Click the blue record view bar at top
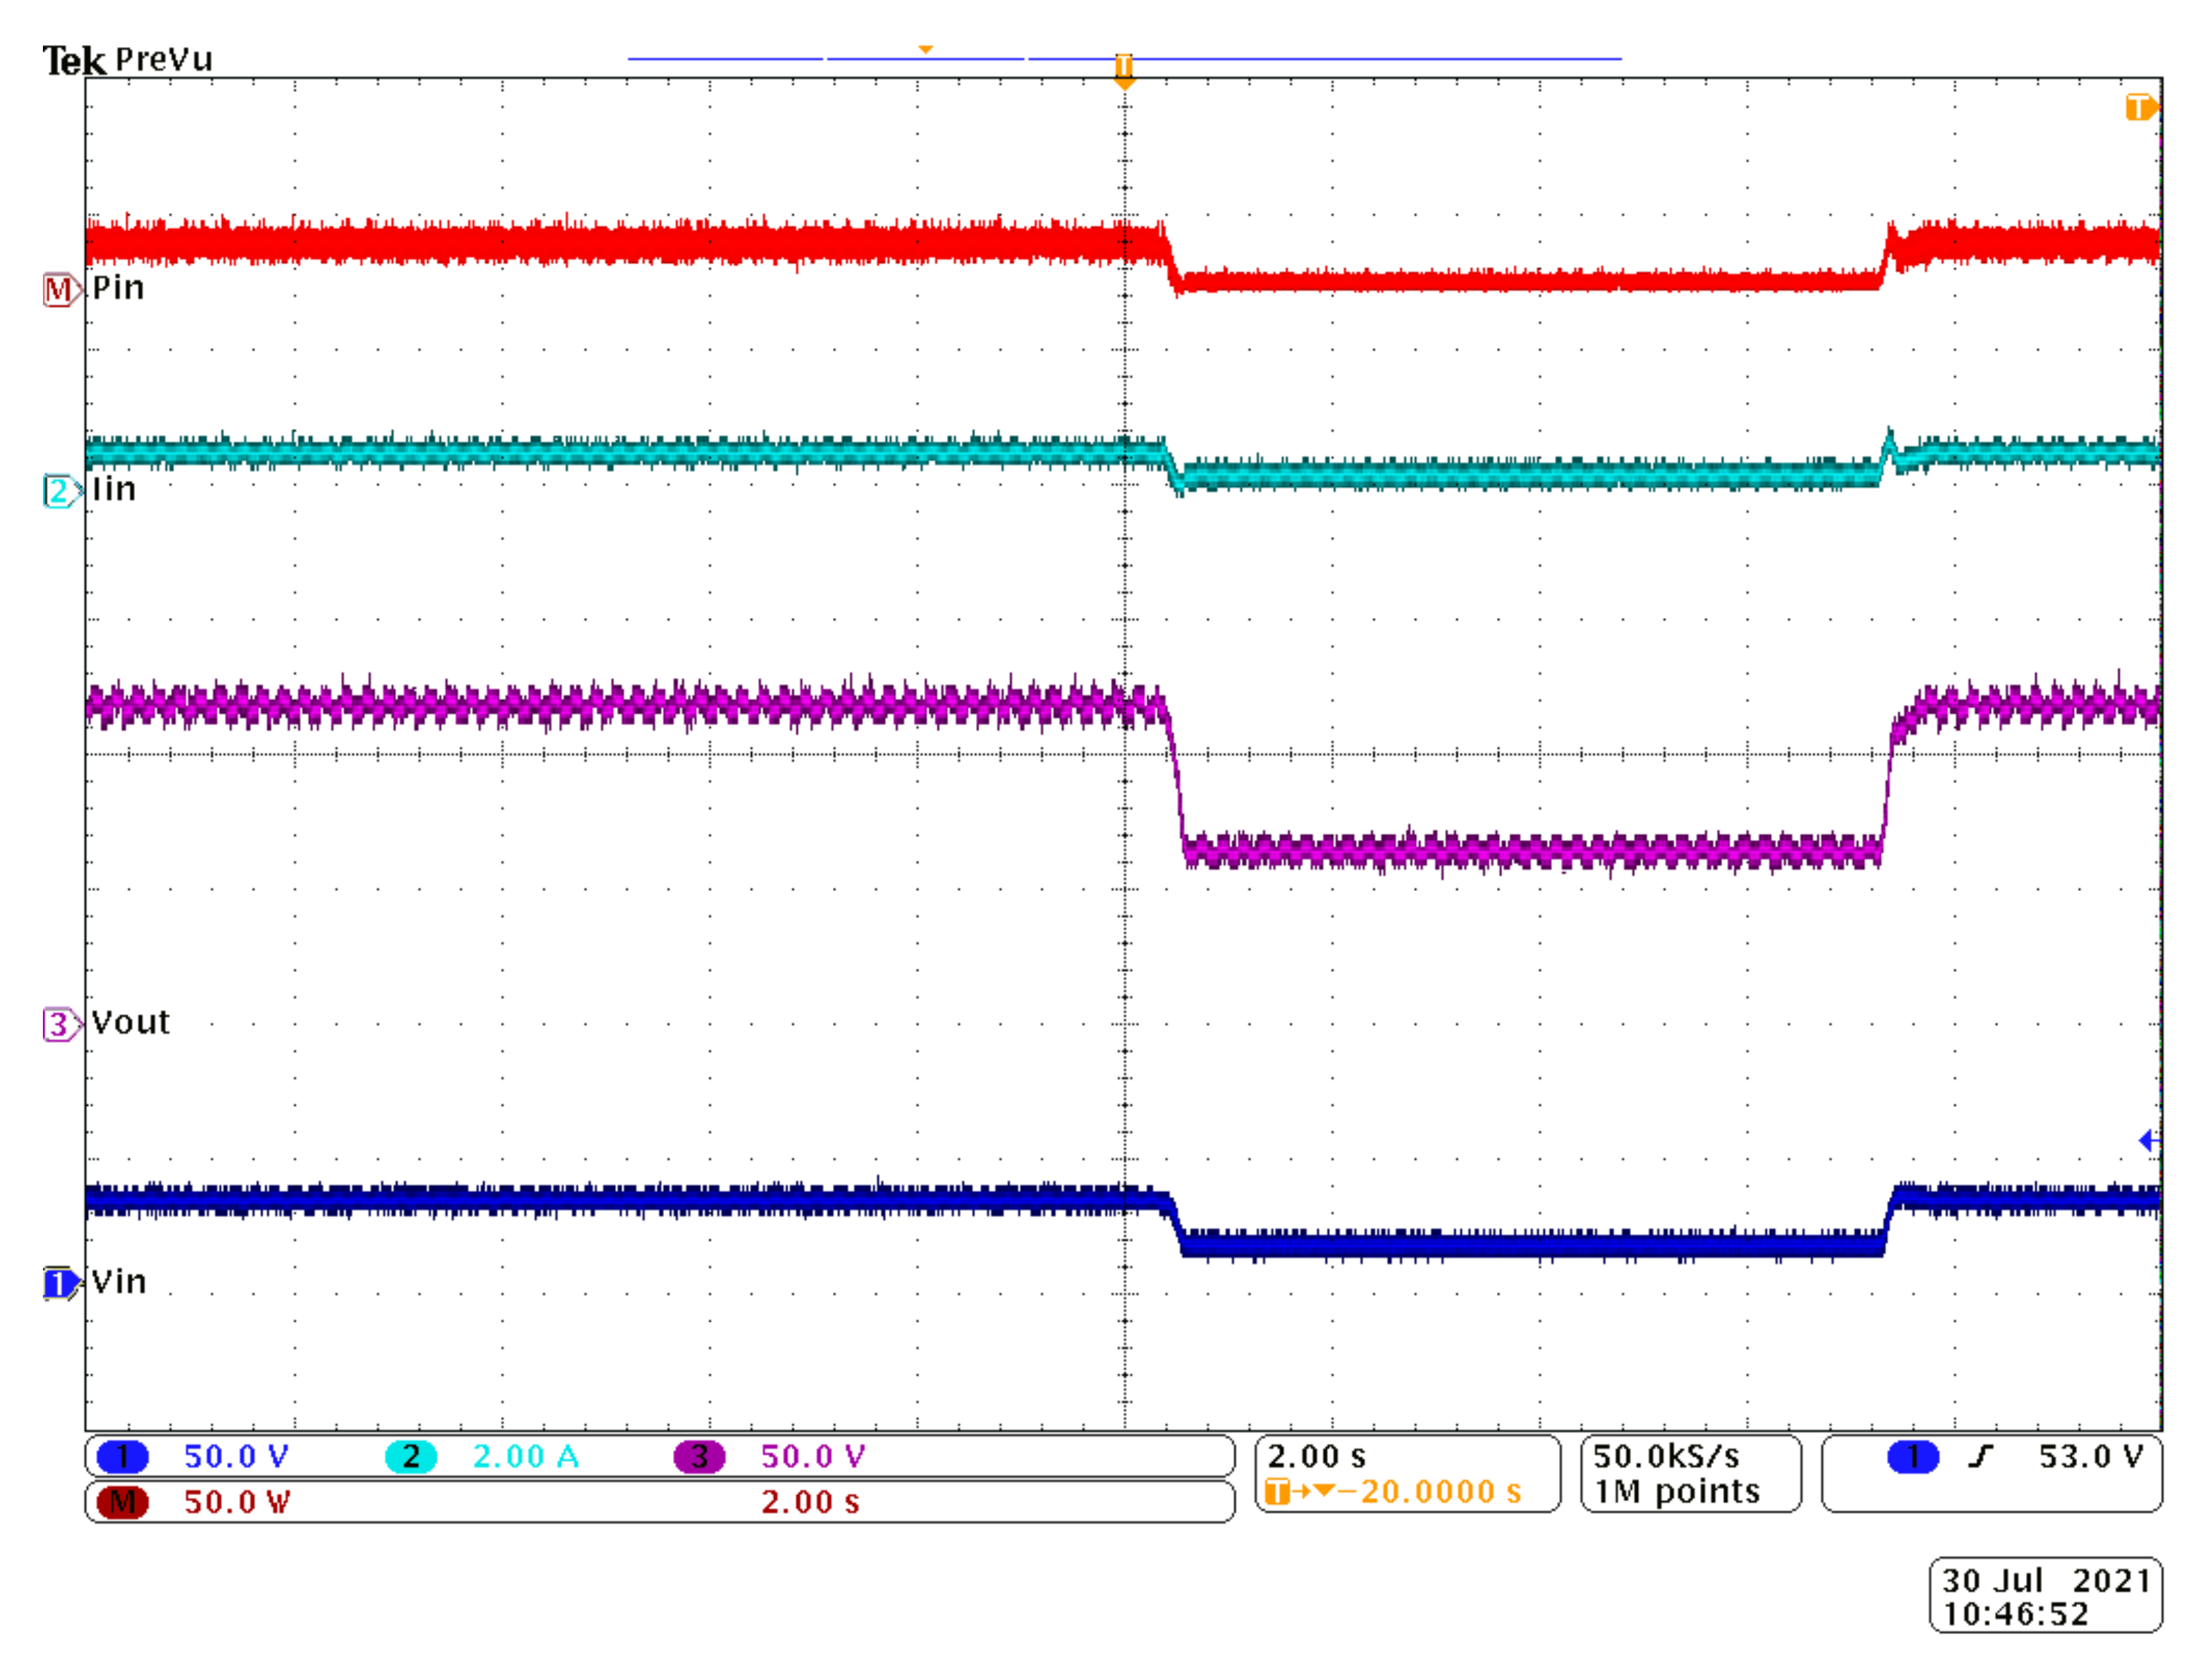This screenshot has width=2212, height=1673. click(1124, 59)
